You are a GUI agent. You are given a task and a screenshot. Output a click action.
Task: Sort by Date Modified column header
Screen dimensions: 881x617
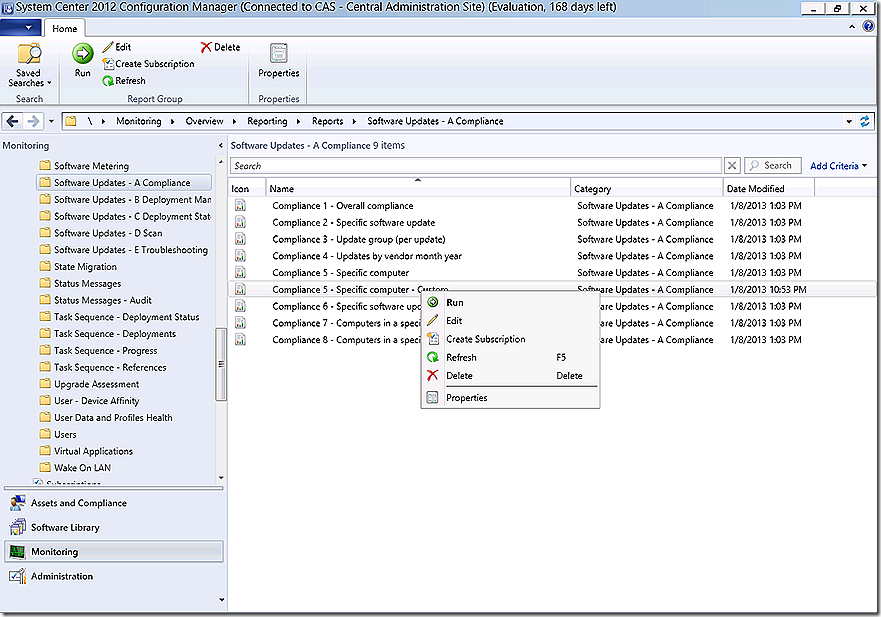tap(769, 188)
